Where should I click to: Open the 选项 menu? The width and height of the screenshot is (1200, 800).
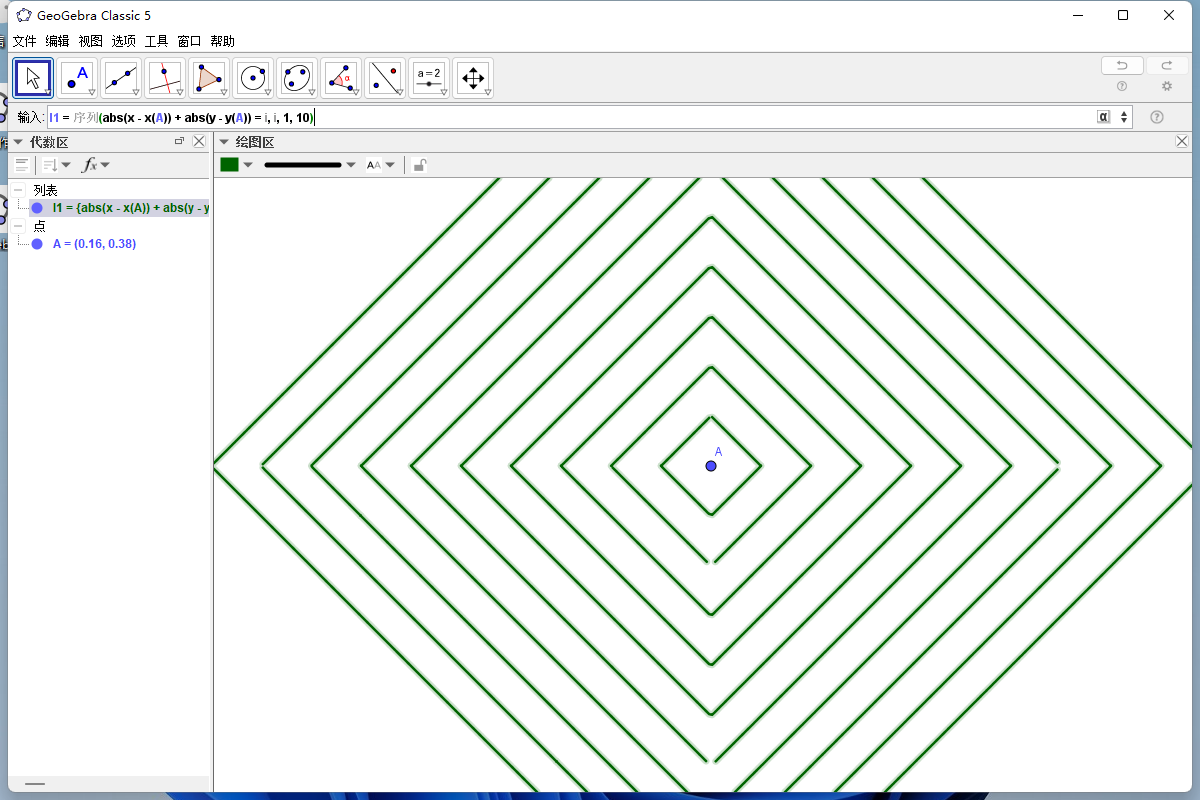(123, 41)
